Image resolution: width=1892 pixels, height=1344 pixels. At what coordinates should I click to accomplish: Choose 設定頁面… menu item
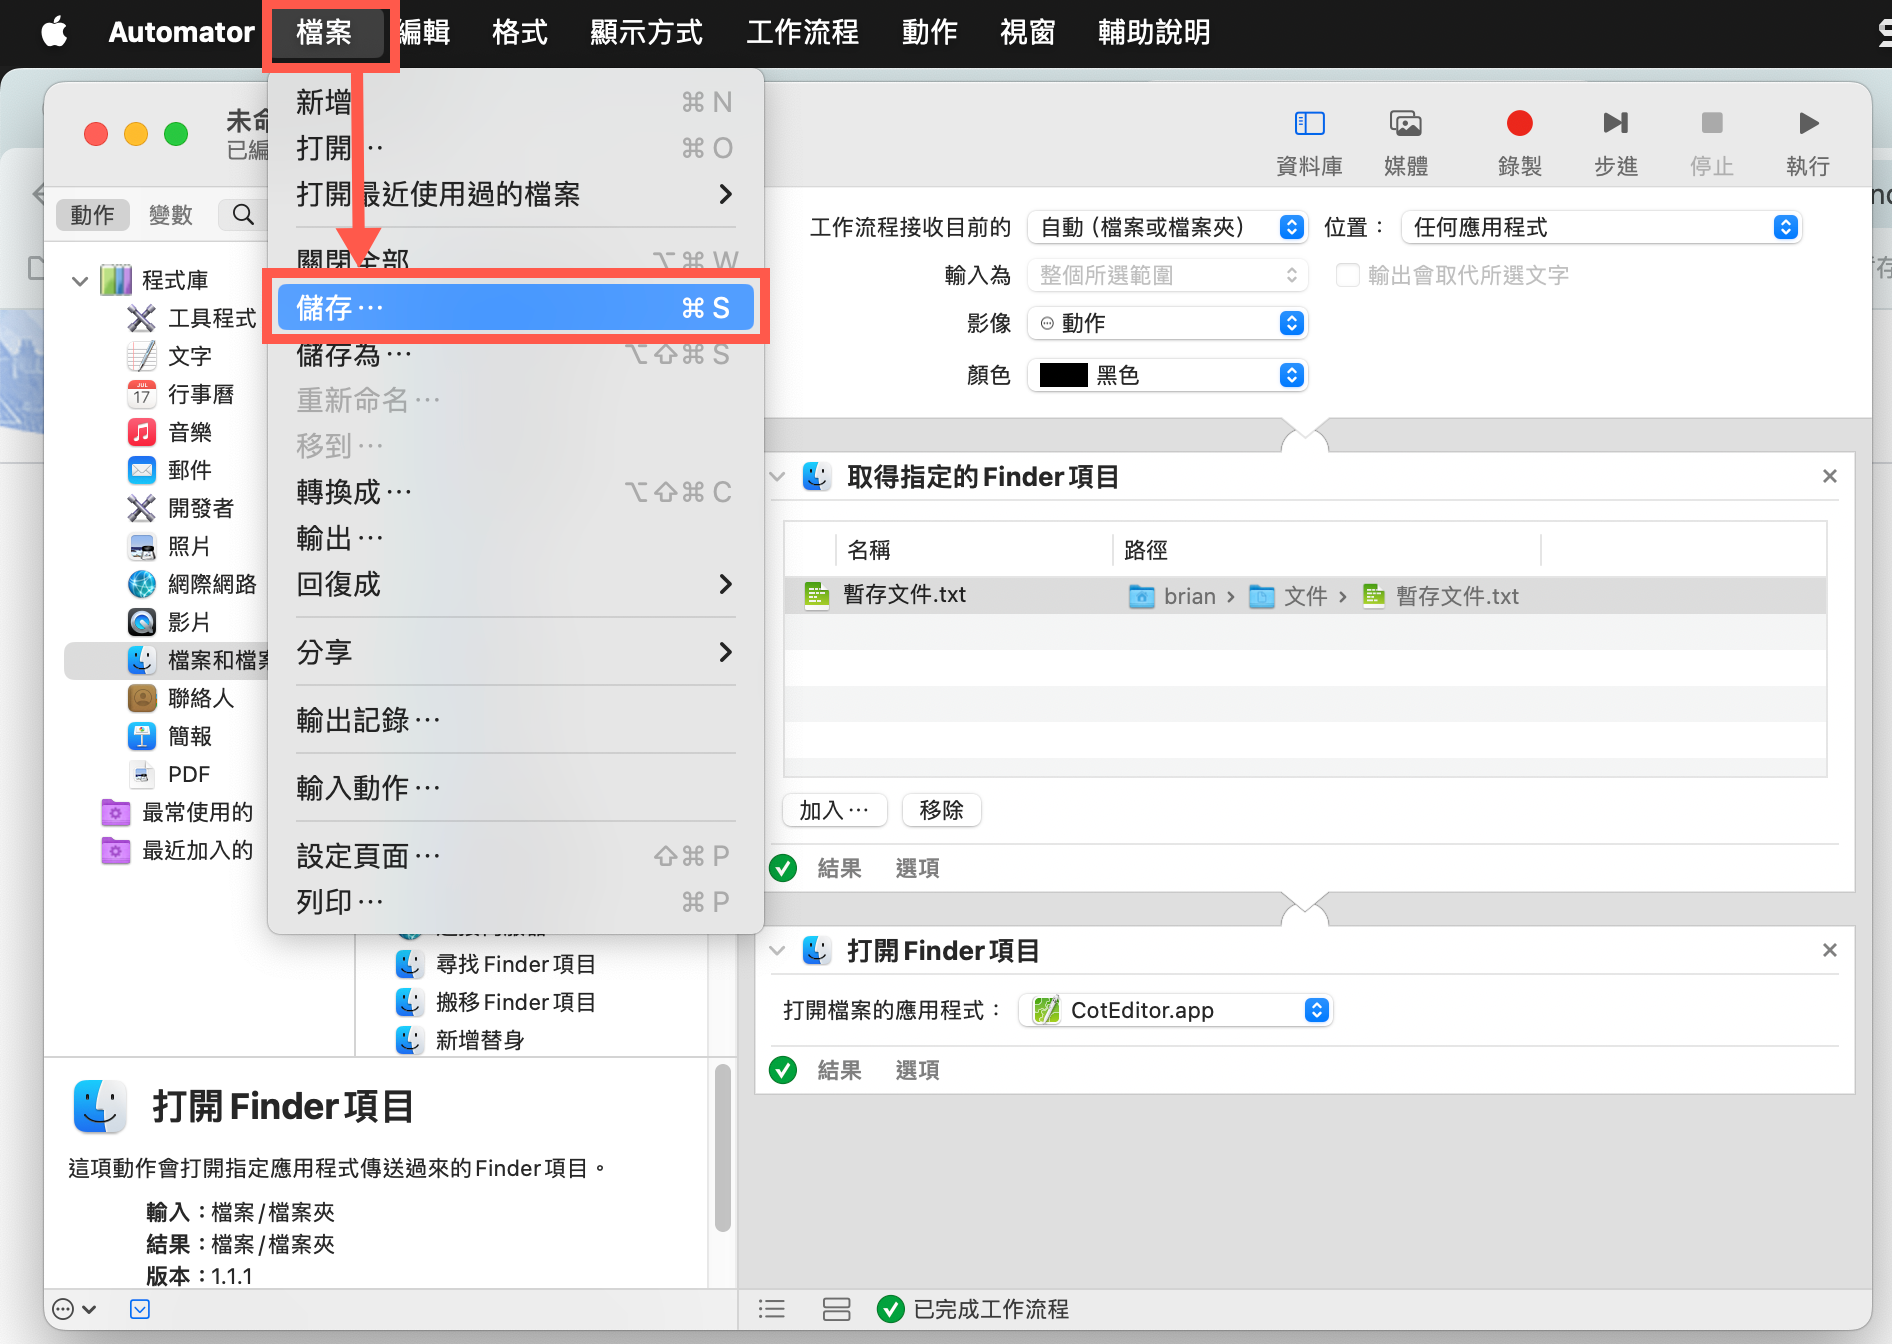pos(515,856)
